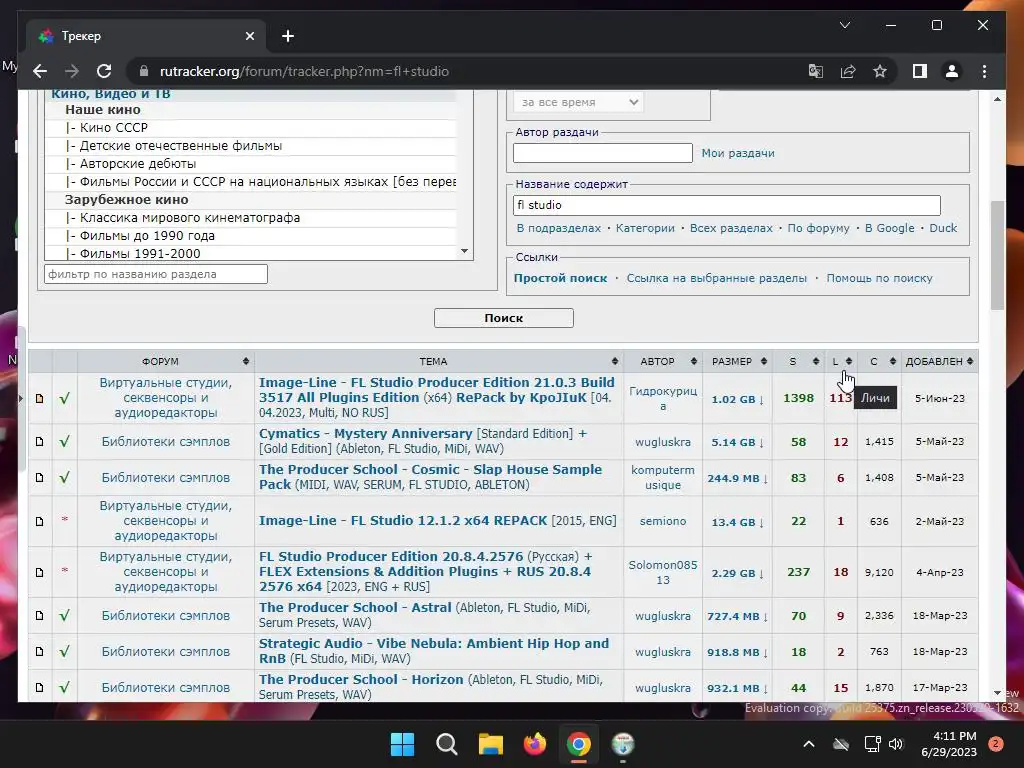The width and height of the screenshot is (1024, 768).
Task: Click the Поиск search button
Action: click(504, 318)
